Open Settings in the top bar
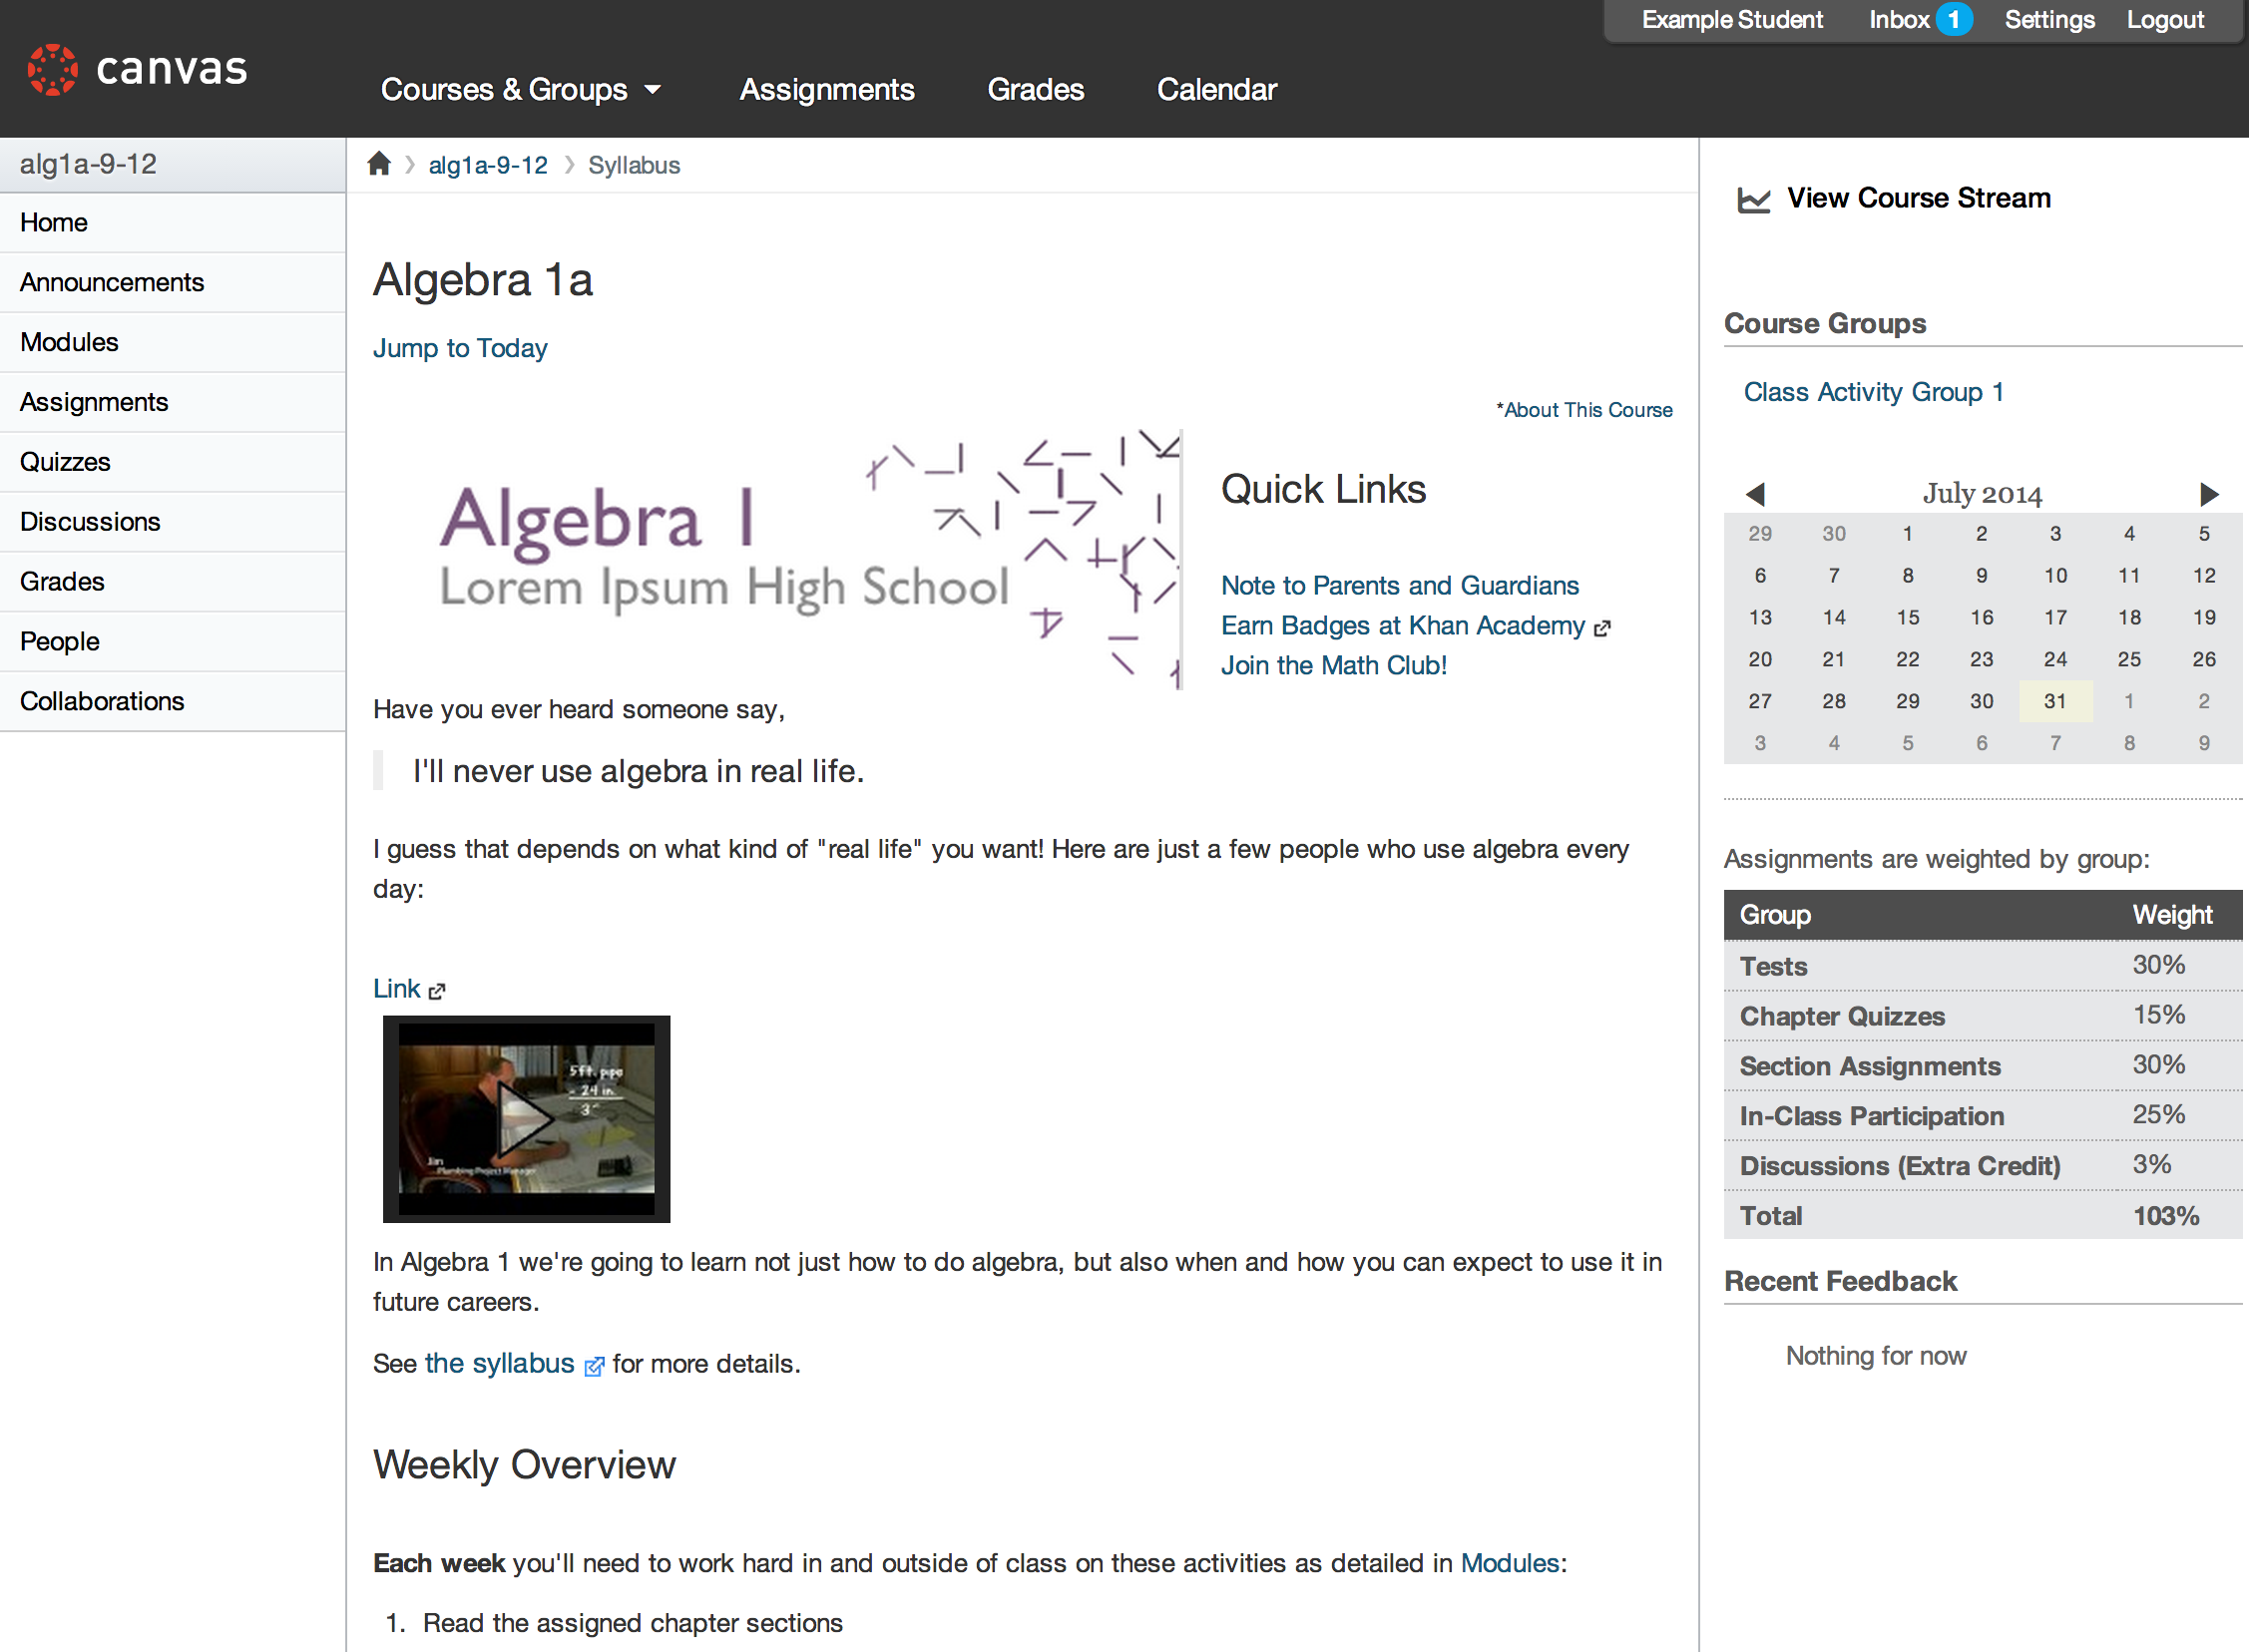This screenshot has width=2249, height=1652. coord(2049,20)
